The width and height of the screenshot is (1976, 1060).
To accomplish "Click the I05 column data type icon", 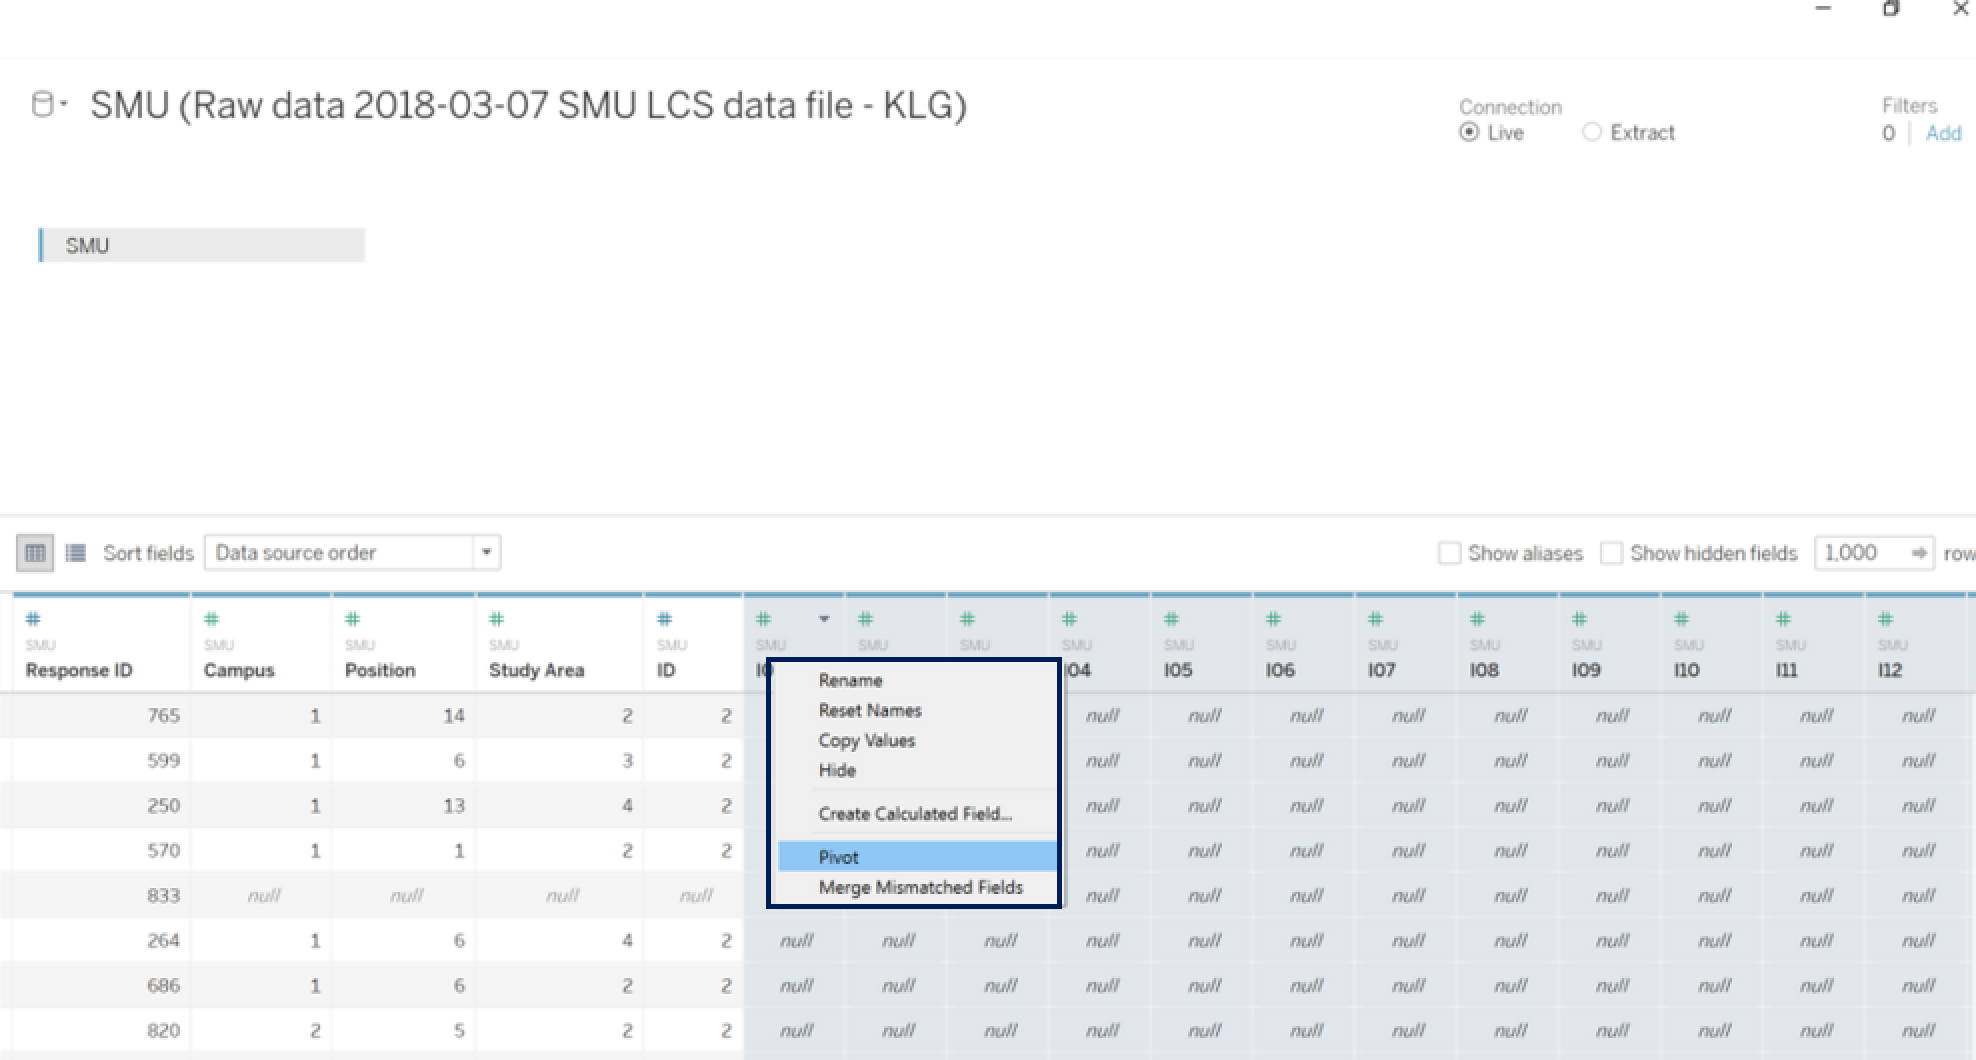I will (x=1171, y=619).
